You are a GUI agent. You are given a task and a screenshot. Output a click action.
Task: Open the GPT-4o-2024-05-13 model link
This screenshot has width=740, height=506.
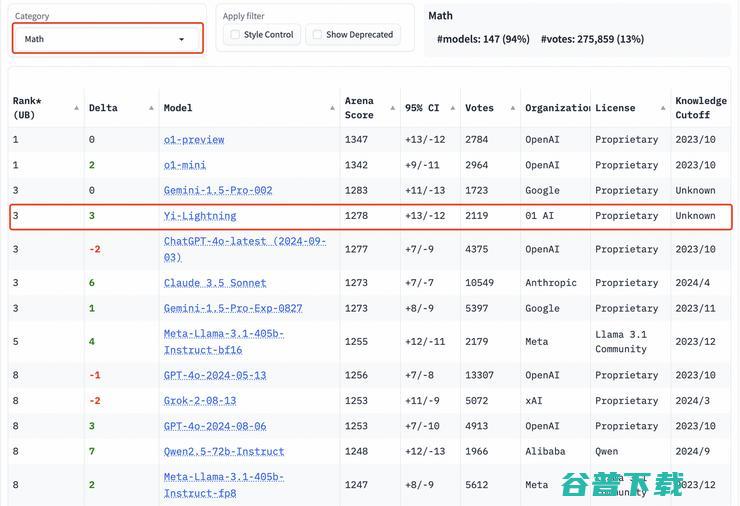coord(215,375)
